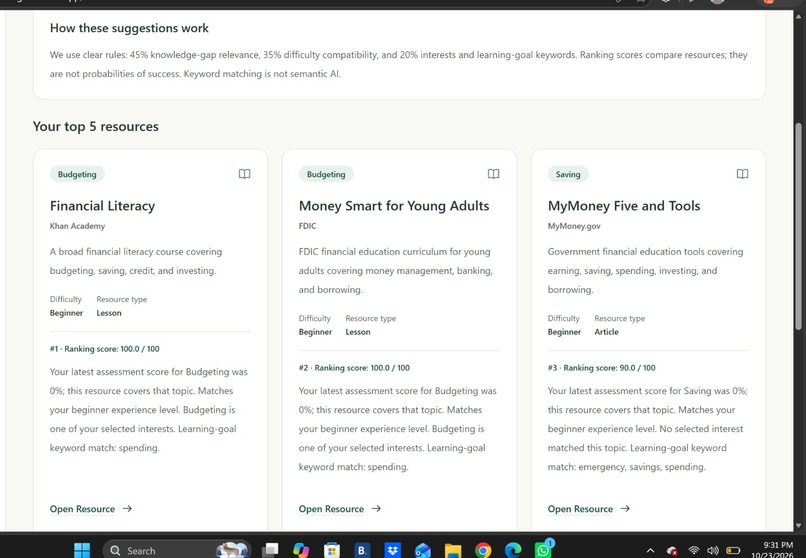This screenshot has width=806, height=558.
Task: Open File Explorer from taskbar
Action: 453,550
